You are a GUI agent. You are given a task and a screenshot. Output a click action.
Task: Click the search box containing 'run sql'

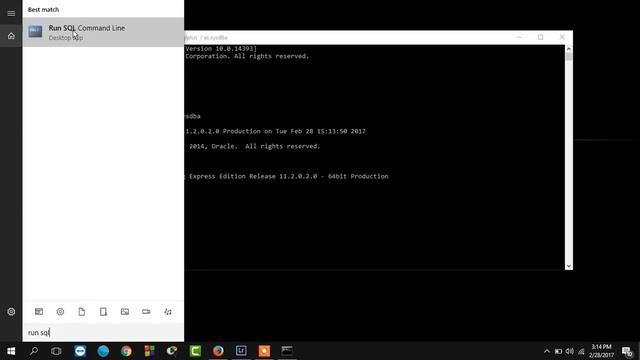103,333
